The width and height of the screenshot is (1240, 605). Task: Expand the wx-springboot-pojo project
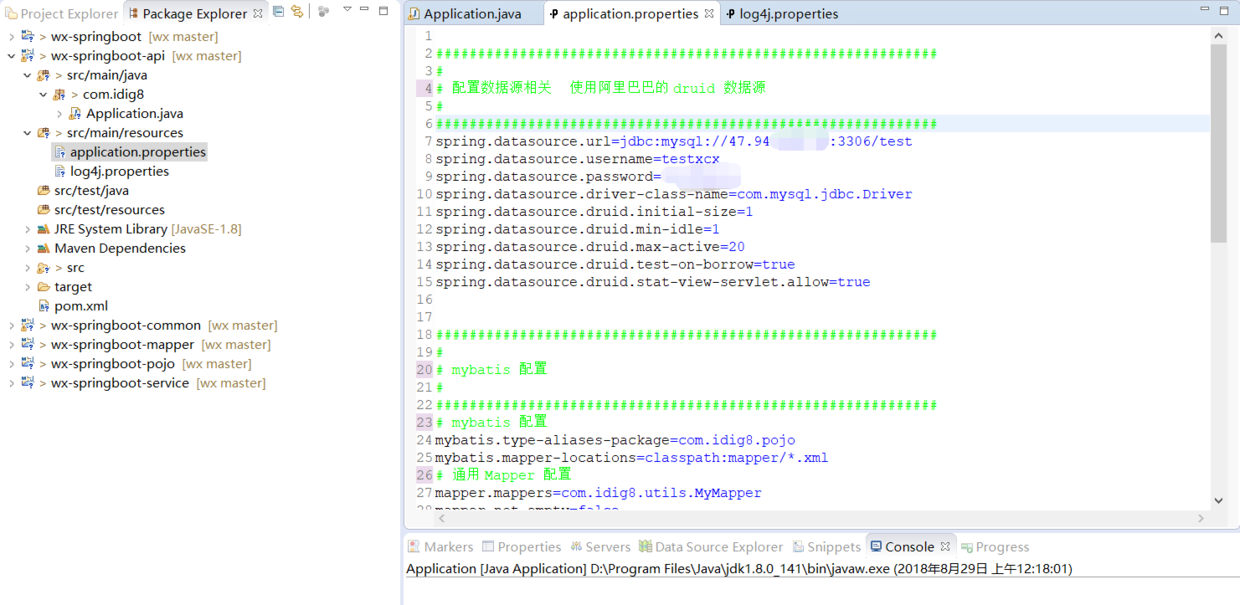click(11, 364)
